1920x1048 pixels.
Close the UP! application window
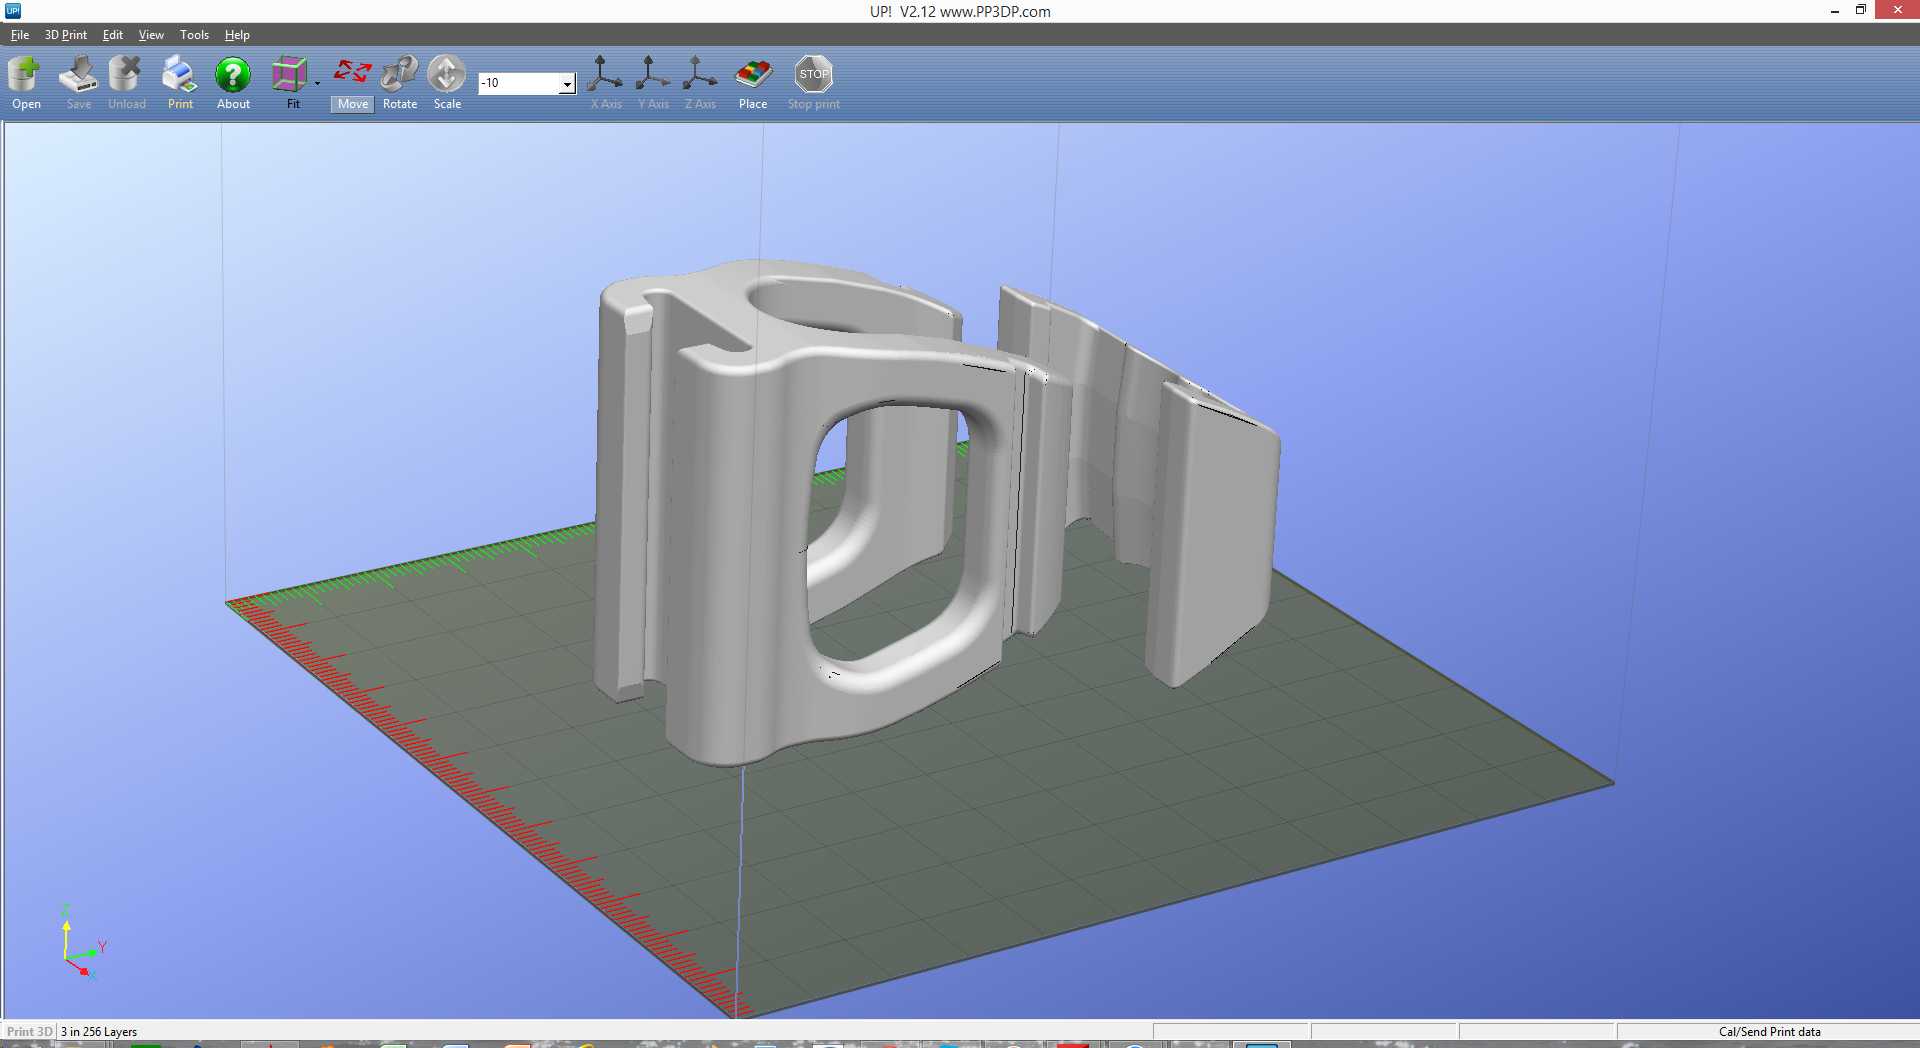pyautogui.click(x=1897, y=10)
